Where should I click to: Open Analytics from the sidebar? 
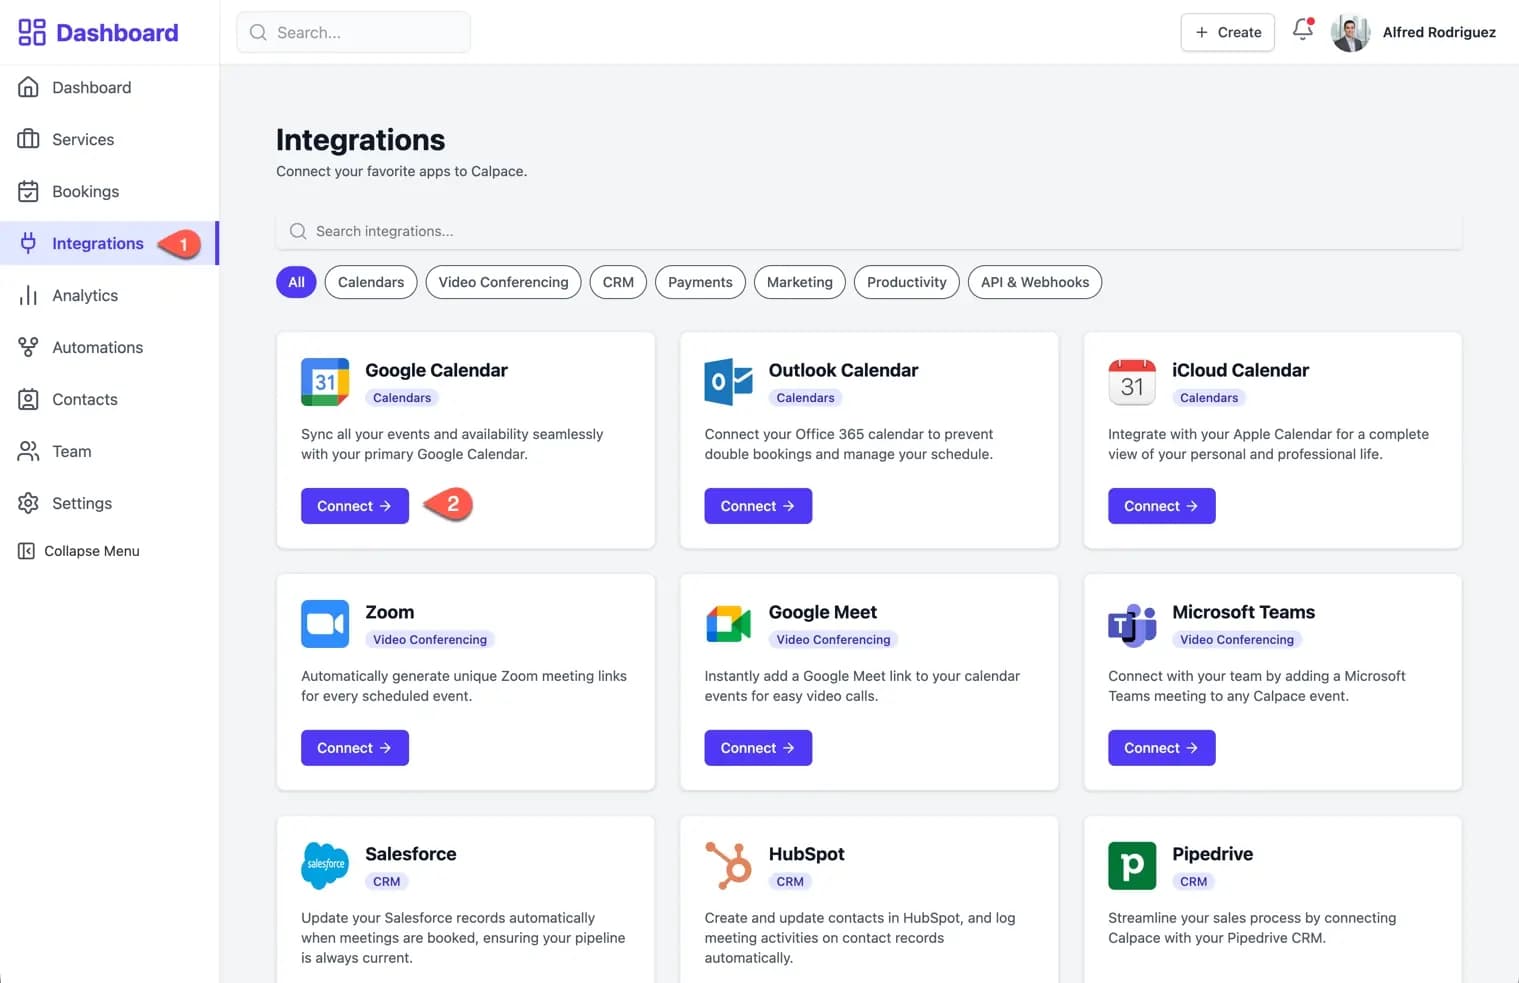tap(85, 296)
